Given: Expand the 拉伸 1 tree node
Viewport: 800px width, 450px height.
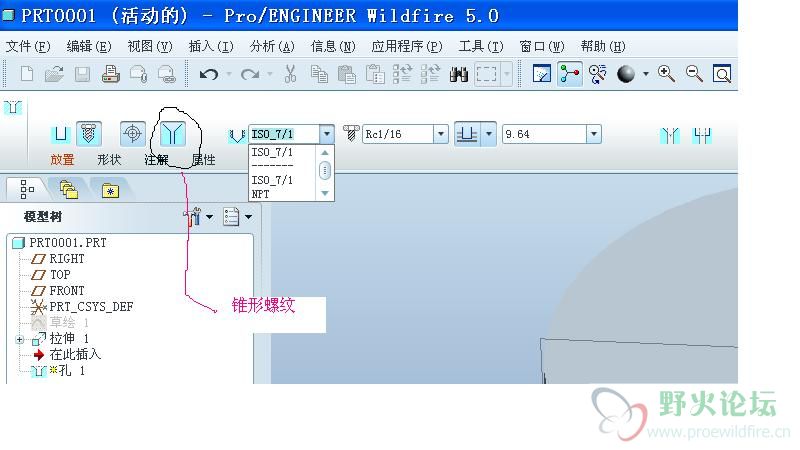Looking at the screenshot, I should pyautogui.click(x=19, y=339).
